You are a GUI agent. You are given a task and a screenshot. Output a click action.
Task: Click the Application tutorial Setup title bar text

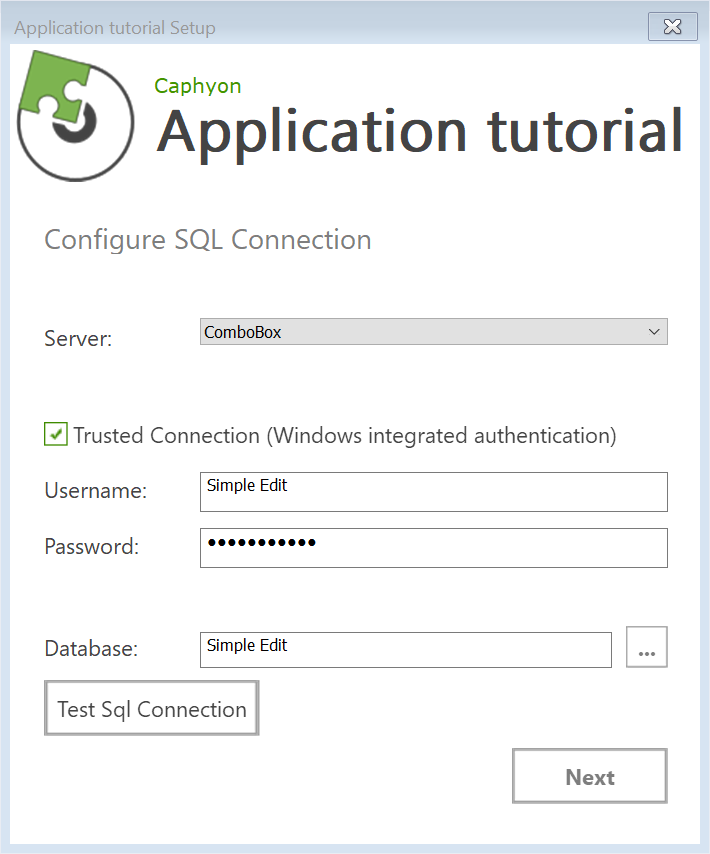point(115,28)
